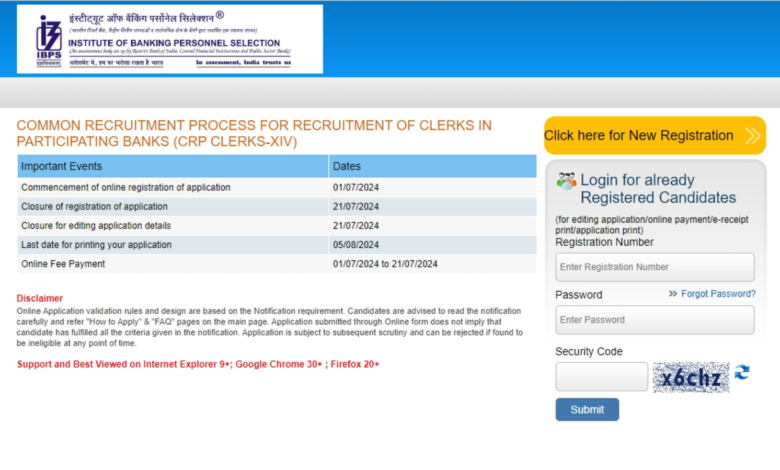780x470 pixels.
Task: Select 'Commencement of online registration of application' row
Action: (277, 188)
